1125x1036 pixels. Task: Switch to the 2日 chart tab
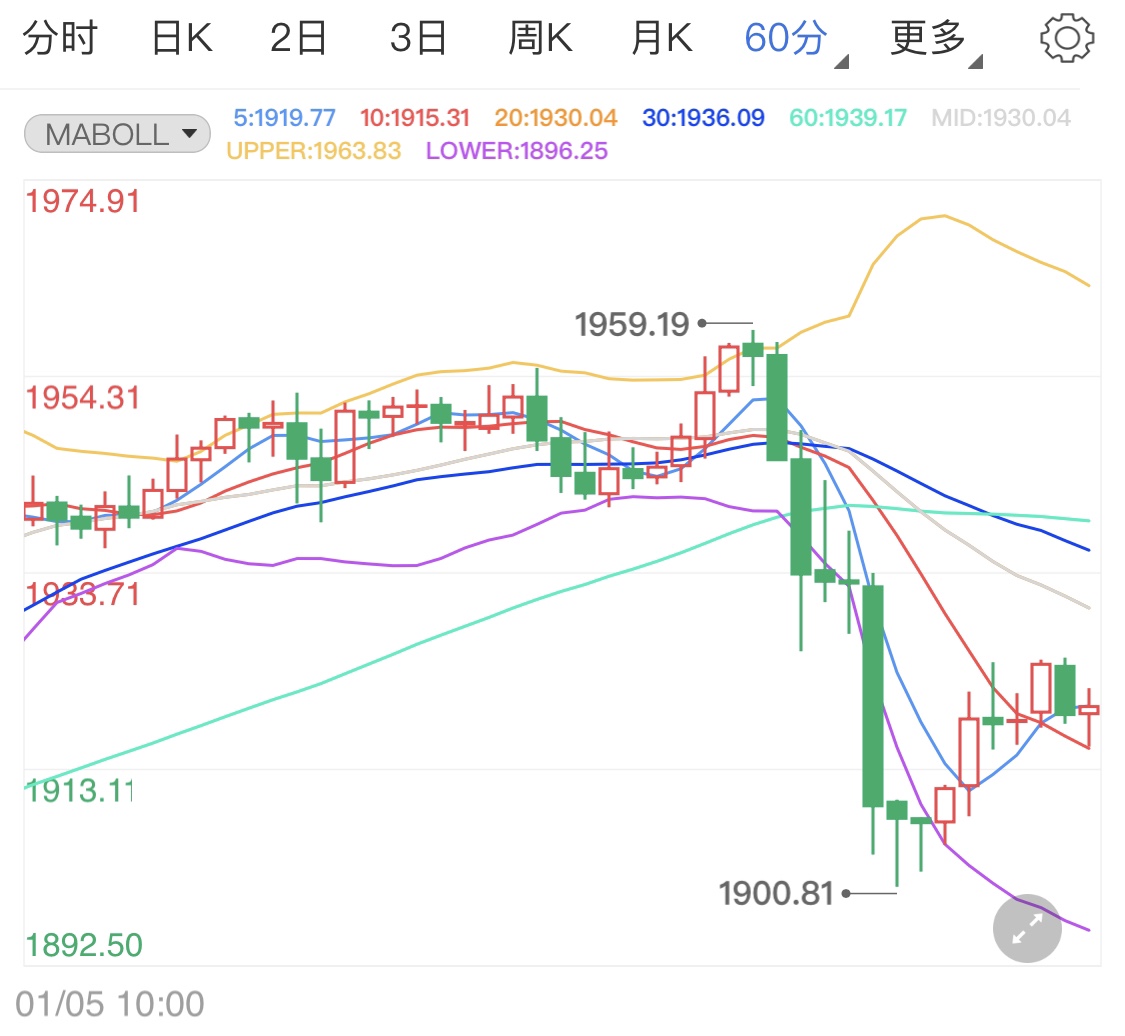pos(298,38)
